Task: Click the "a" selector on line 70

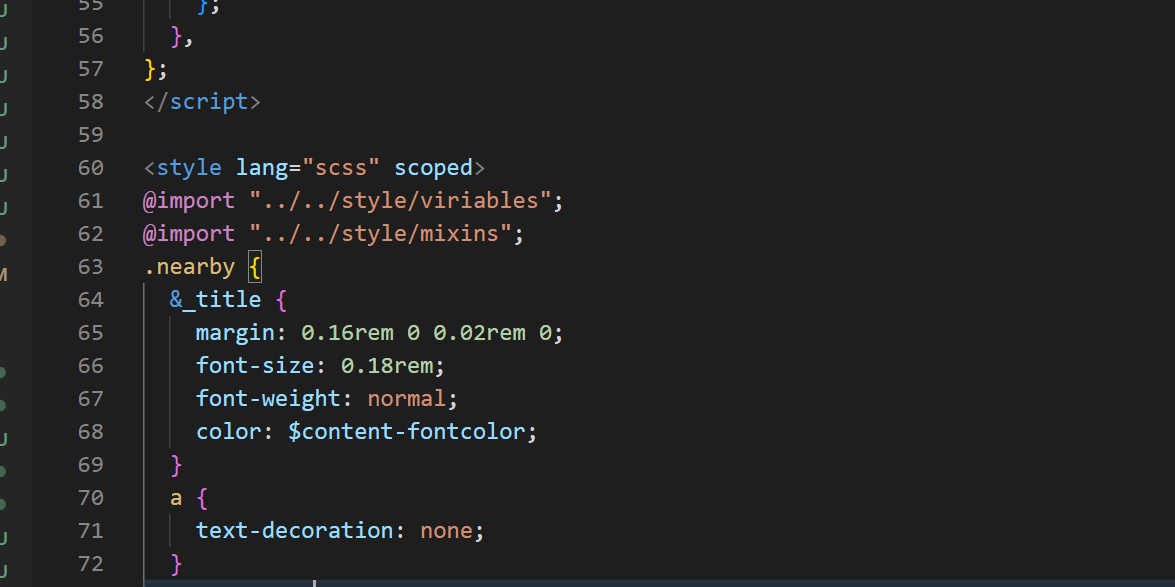Action: tap(176, 497)
